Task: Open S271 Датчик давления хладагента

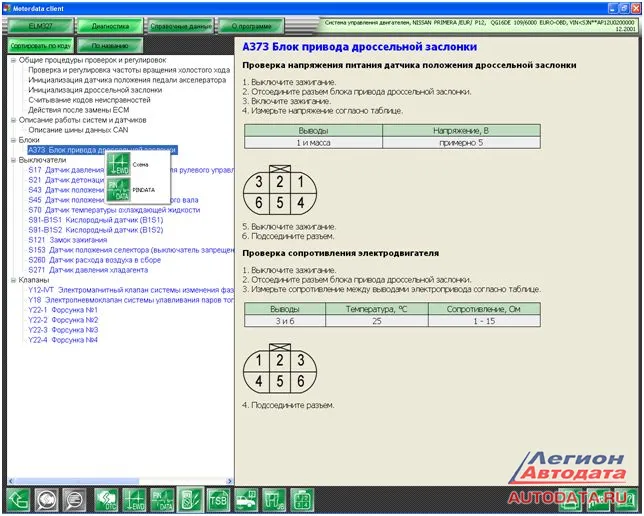Action: pos(88,270)
